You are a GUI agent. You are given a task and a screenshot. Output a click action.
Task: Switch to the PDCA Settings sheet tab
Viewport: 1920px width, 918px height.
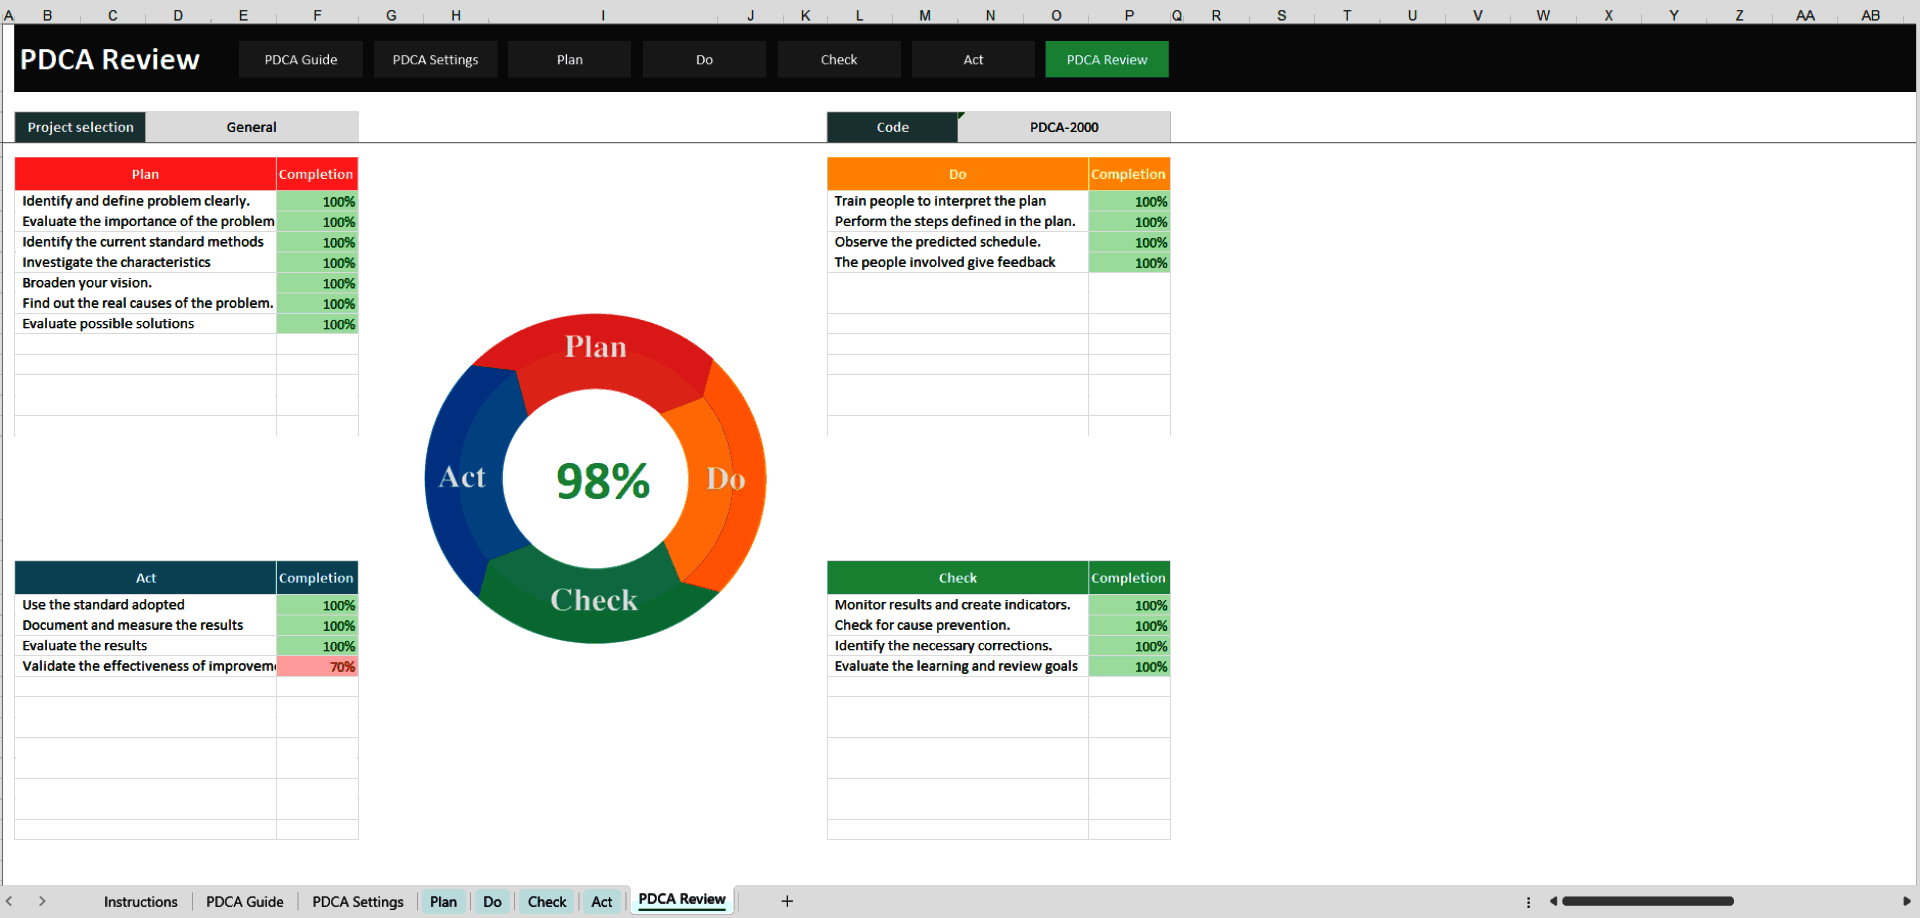pyautogui.click(x=357, y=901)
